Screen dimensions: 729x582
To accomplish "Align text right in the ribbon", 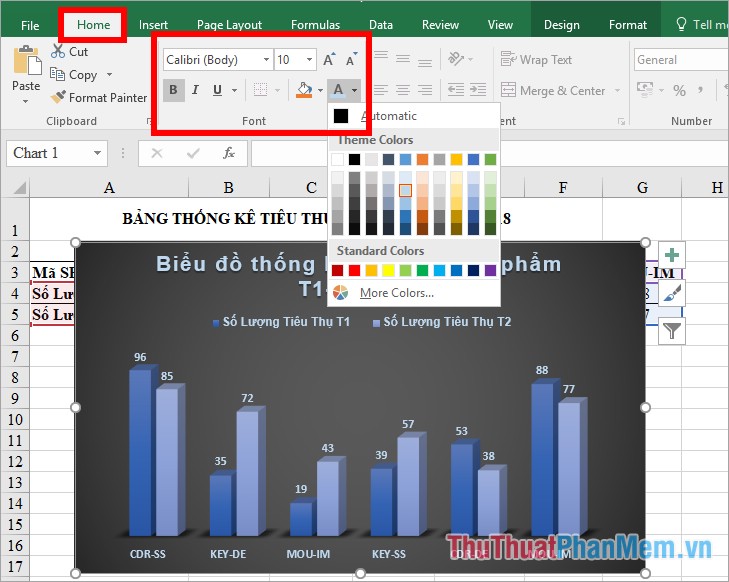I will [424, 90].
